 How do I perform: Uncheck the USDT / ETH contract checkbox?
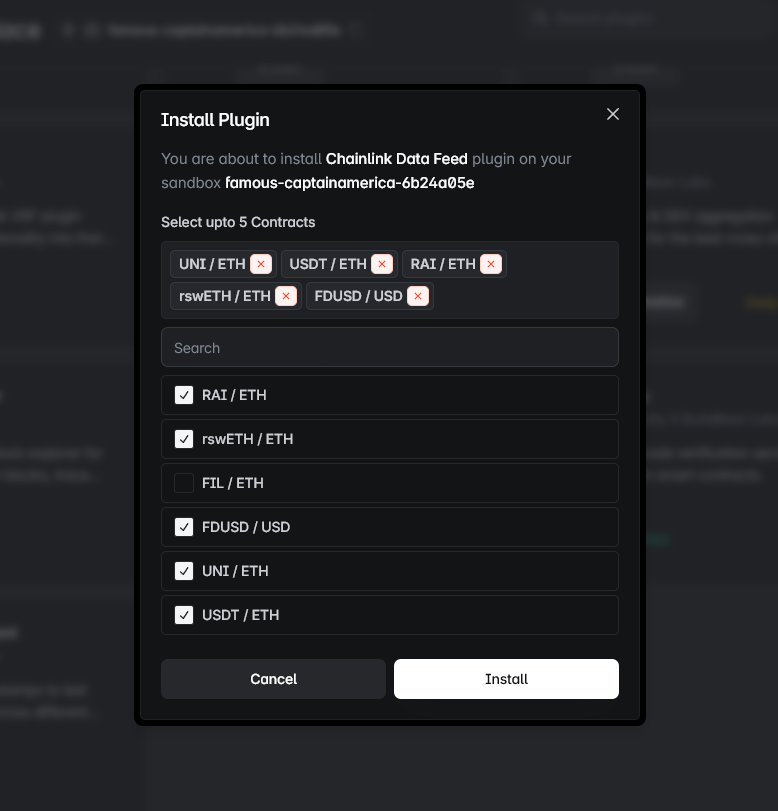(184, 615)
